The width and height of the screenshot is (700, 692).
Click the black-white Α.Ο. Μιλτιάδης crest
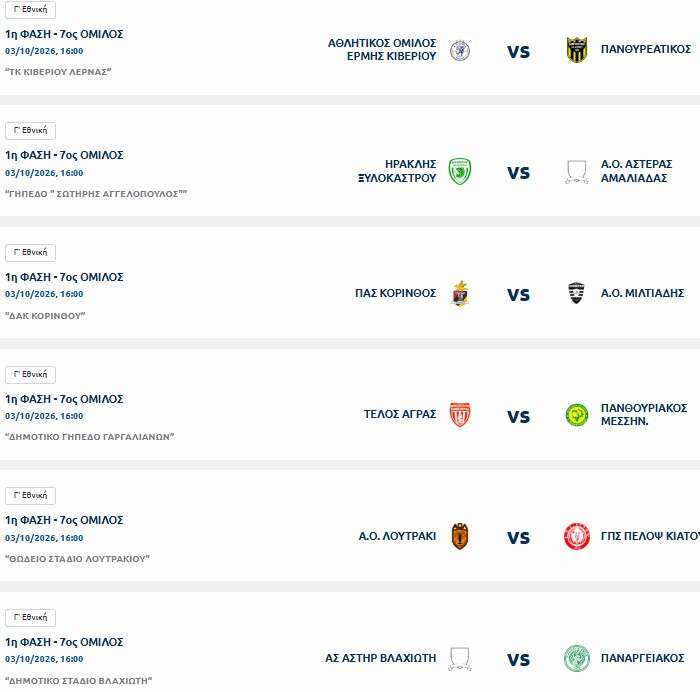pos(576,293)
